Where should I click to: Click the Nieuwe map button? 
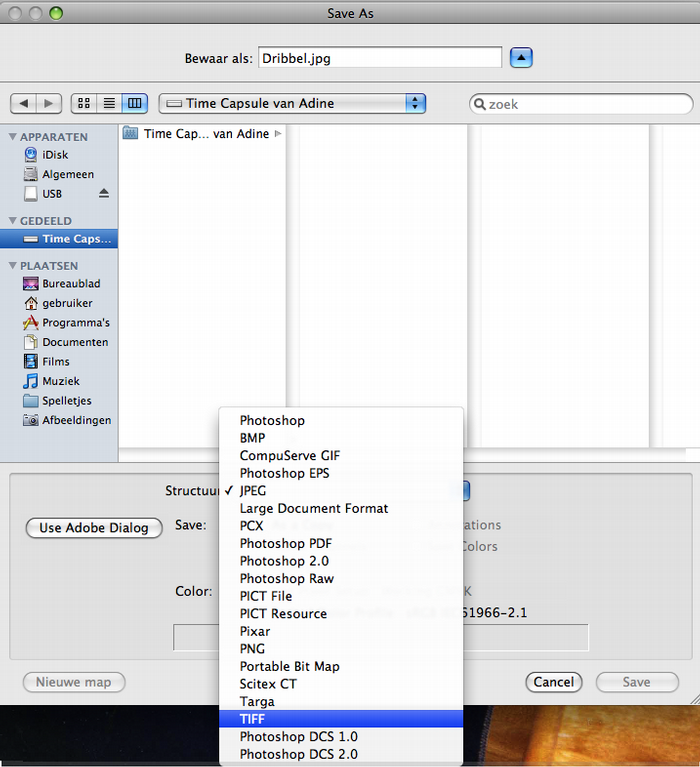[74, 682]
